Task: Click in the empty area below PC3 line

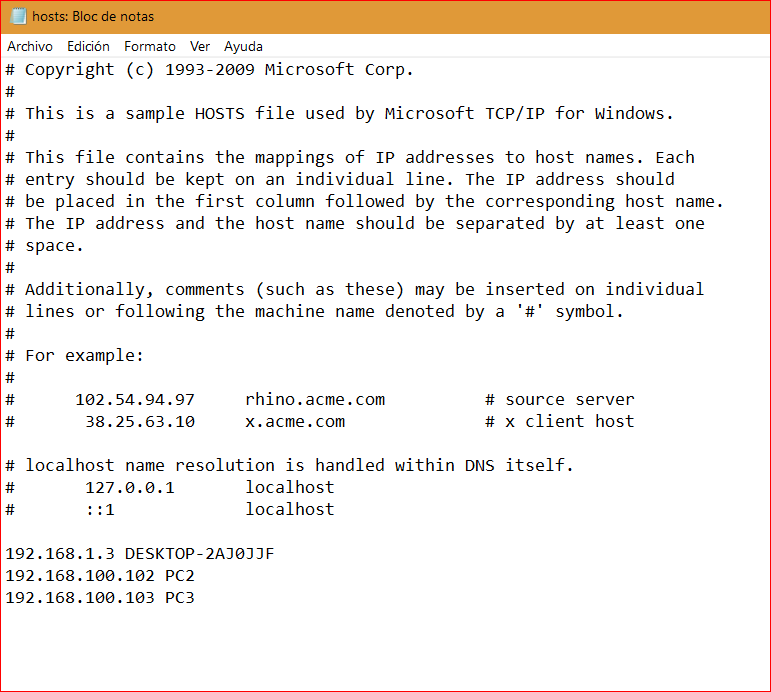Action: pyautogui.click(x=386, y=647)
